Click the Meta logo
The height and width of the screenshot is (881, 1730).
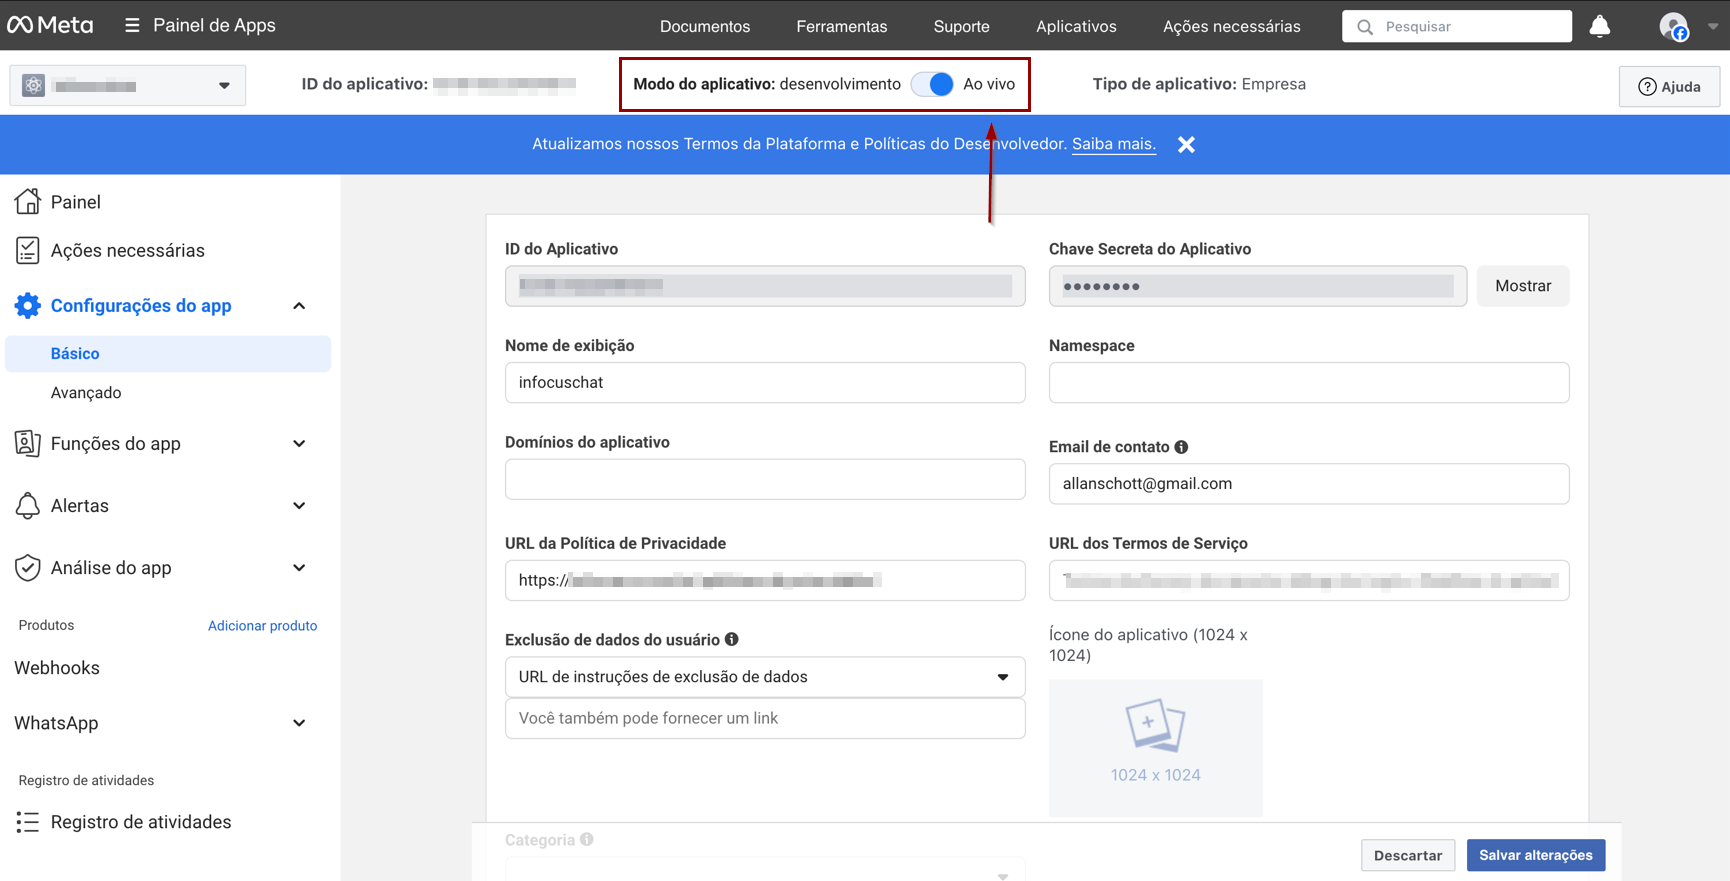(50, 25)
